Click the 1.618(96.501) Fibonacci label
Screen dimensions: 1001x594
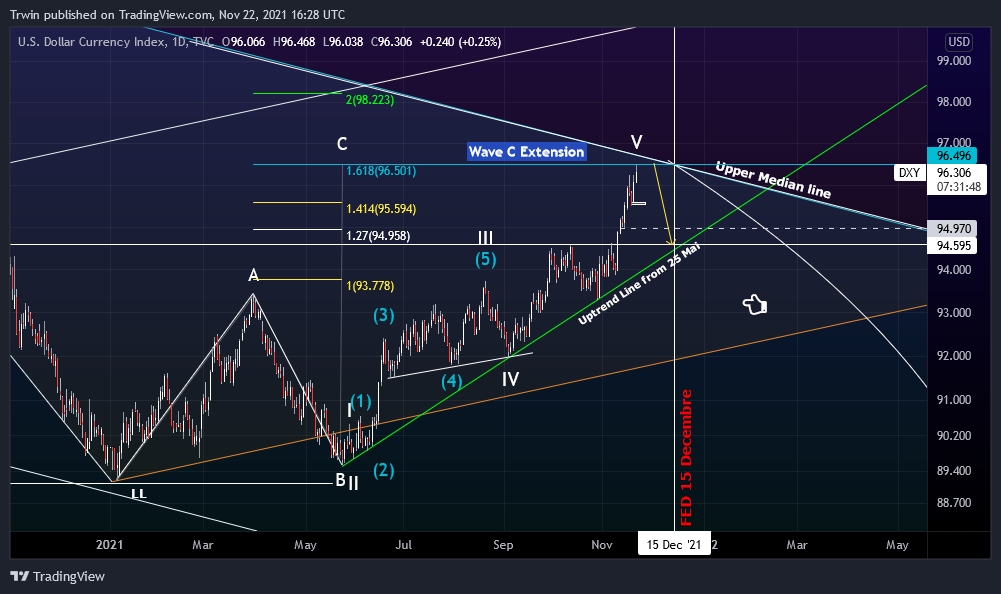[x=381, y=171]
